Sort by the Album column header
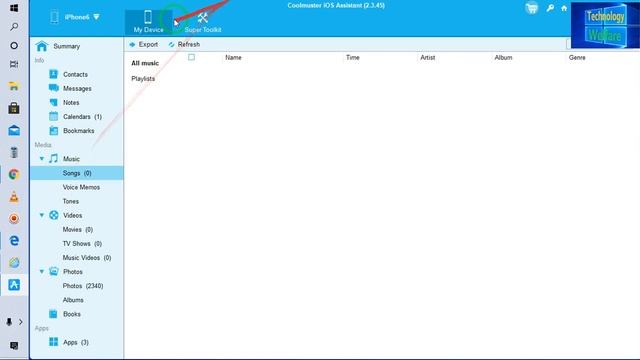Screen dimensions: 640x360 tap(503, 58)
